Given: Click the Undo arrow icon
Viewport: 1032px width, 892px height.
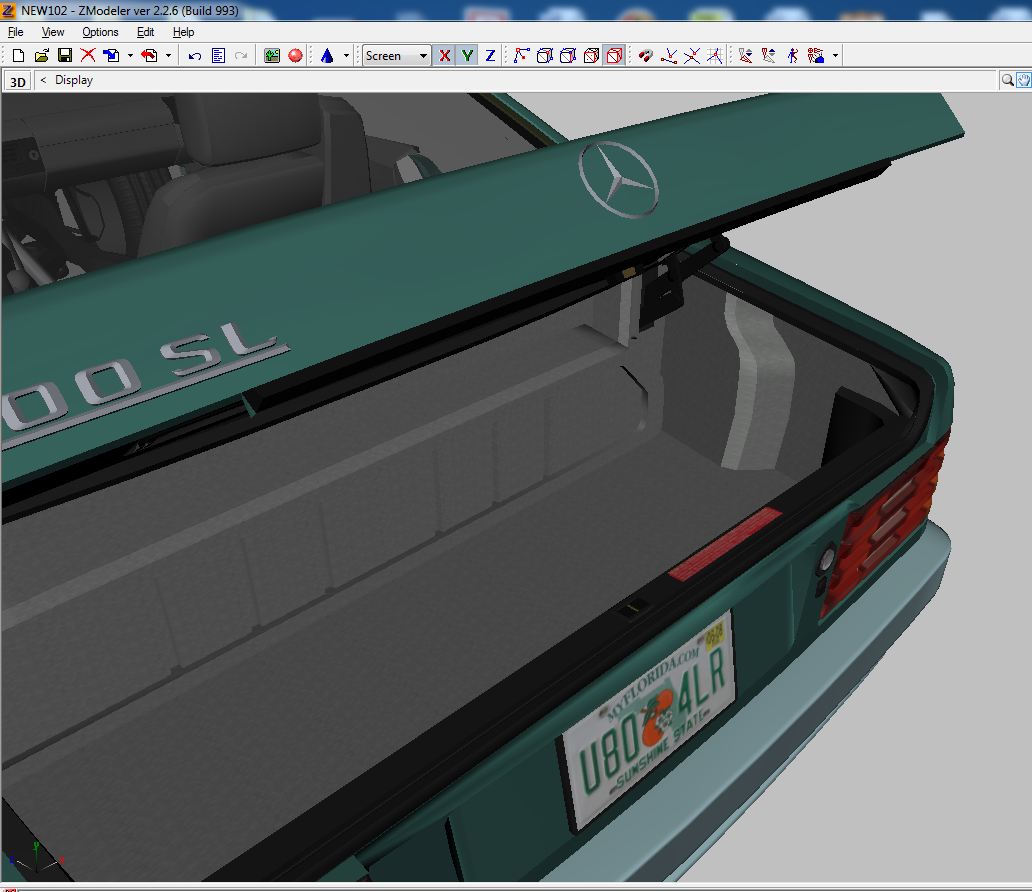Looking at the screenshot, I should tap(195, 56).
